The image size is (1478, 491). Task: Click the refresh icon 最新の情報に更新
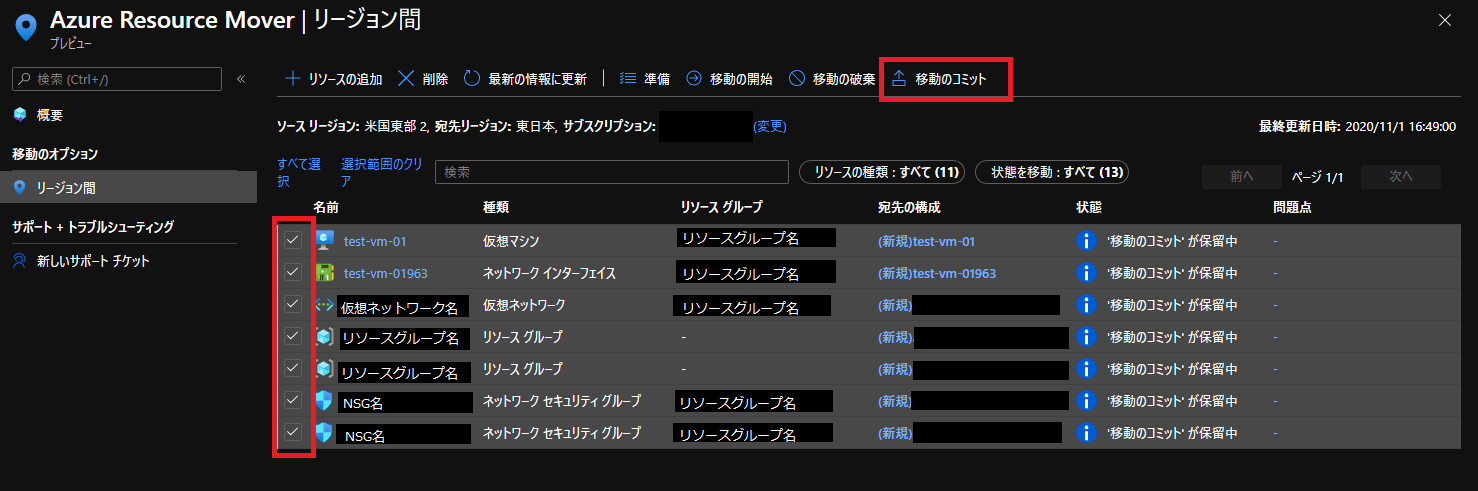coord(472,78)
